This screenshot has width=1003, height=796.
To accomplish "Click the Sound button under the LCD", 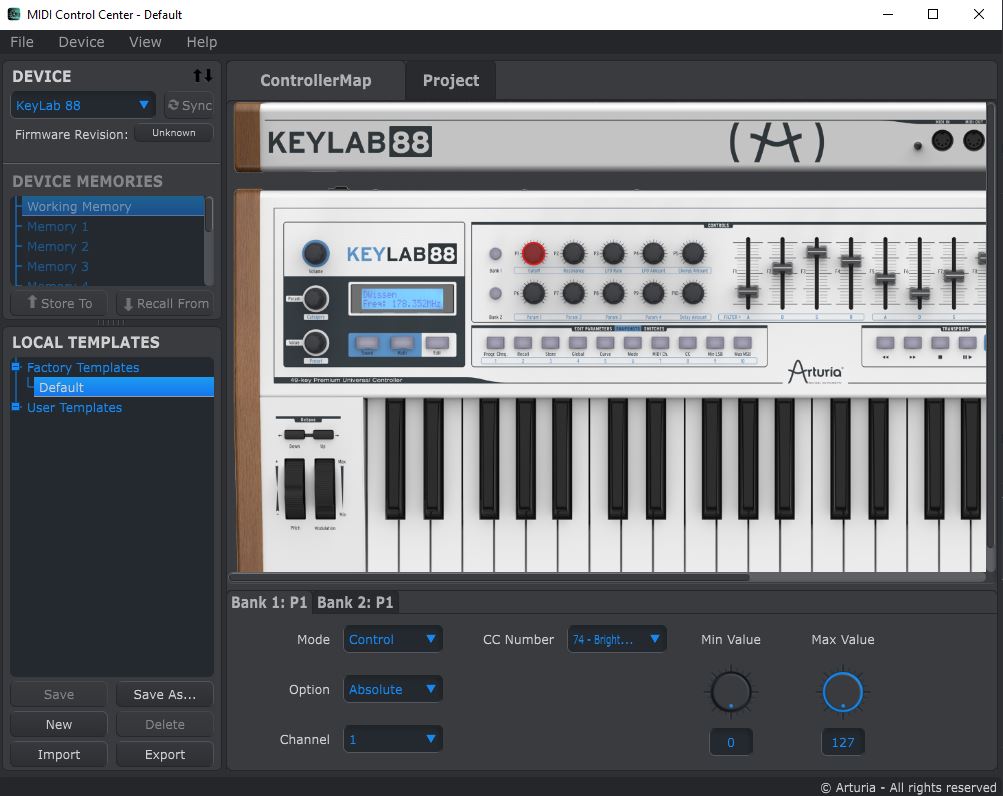I will tap(367, 343).
